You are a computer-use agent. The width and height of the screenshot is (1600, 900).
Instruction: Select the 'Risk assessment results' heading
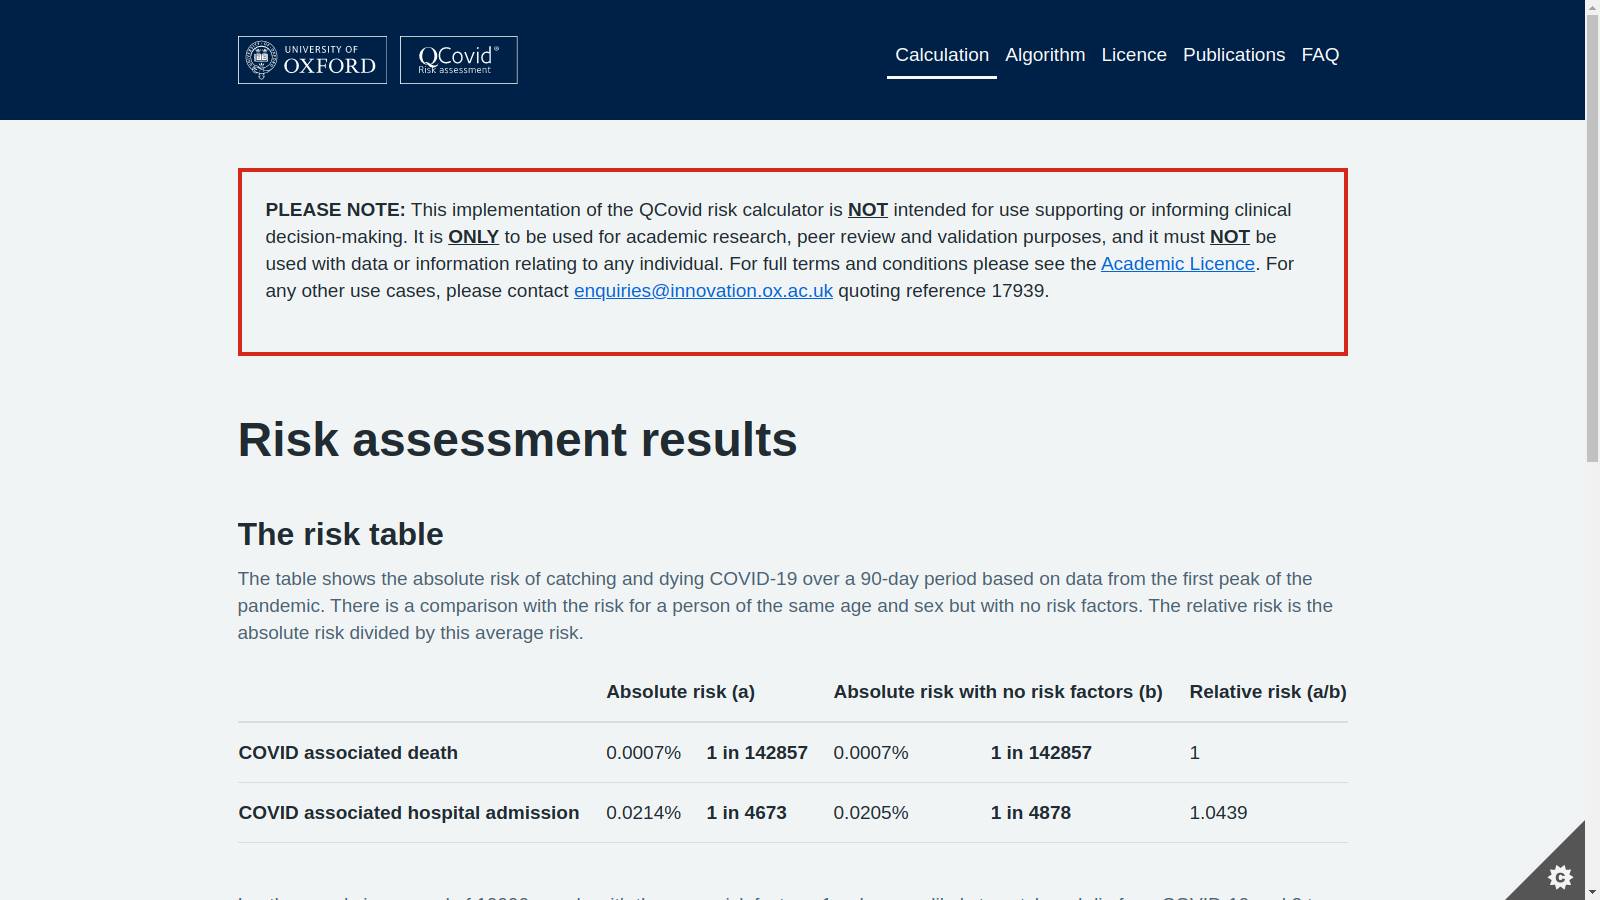518,439
